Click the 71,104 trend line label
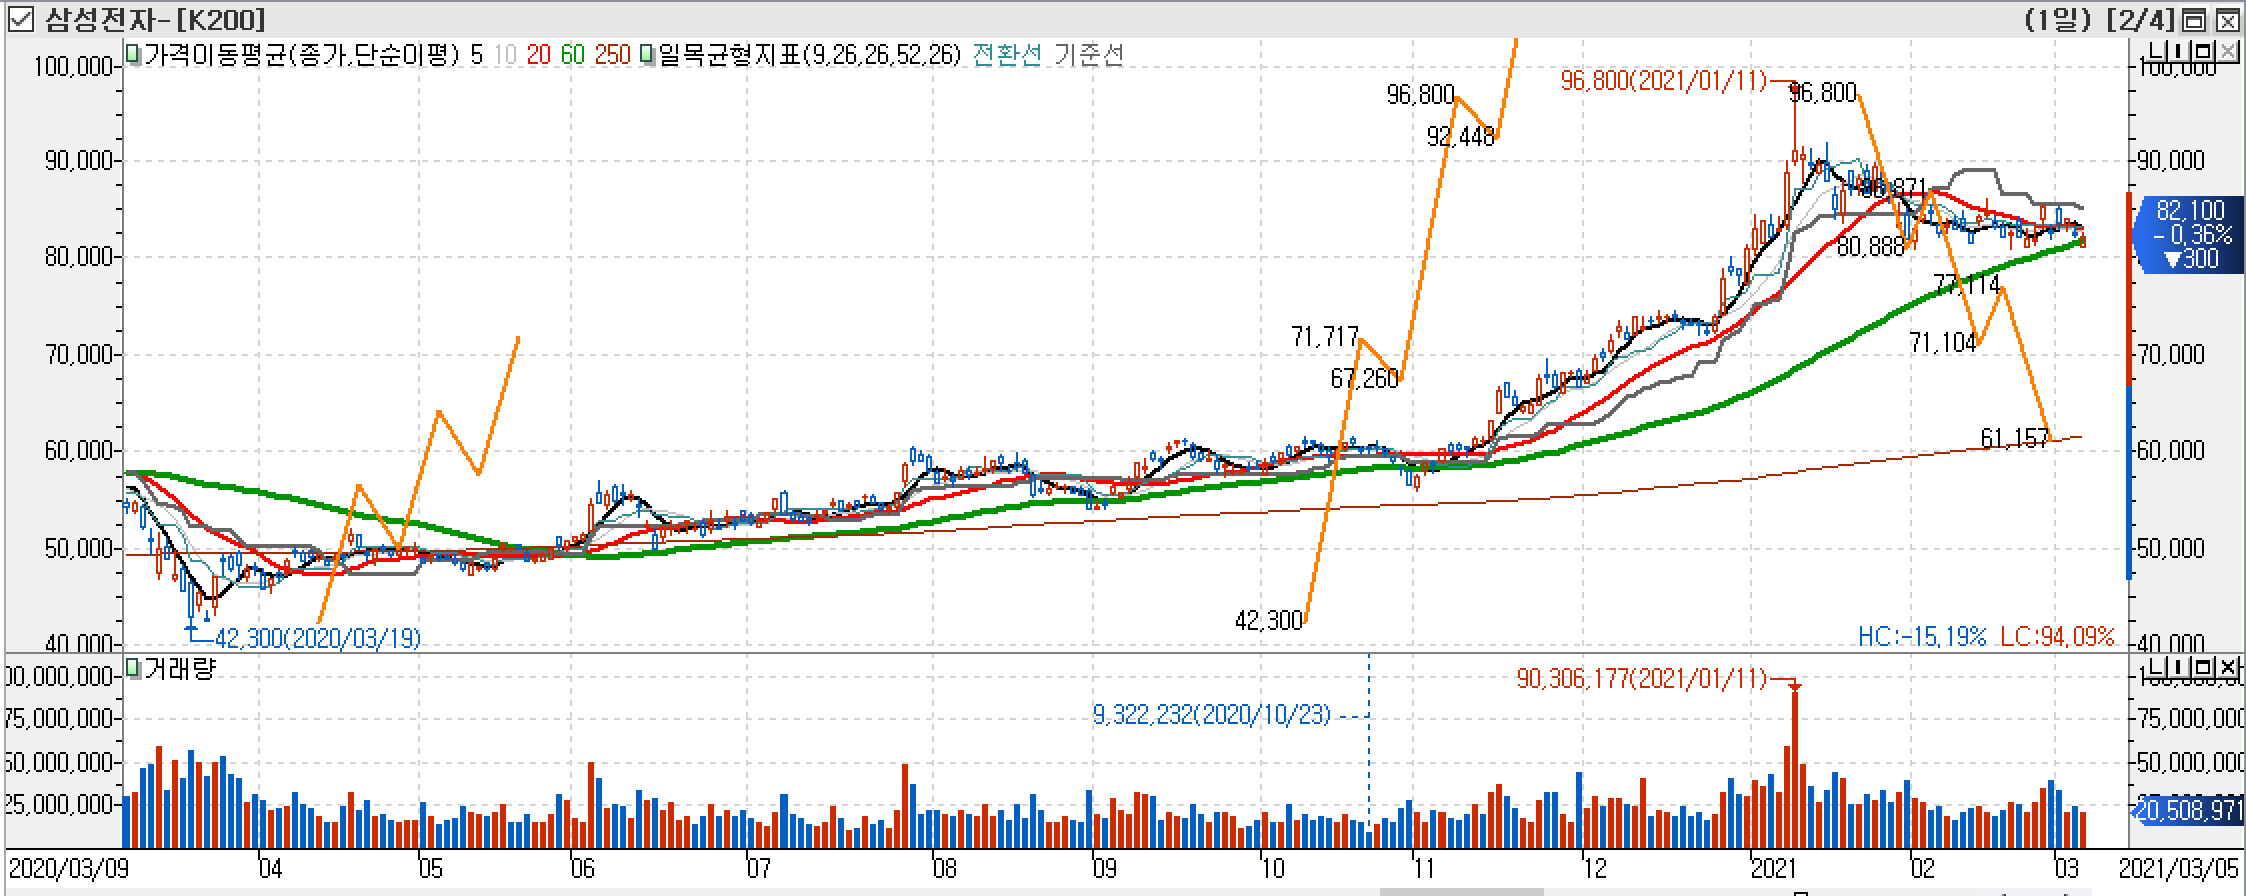The image size is (2246, 896). [1943, 343]
